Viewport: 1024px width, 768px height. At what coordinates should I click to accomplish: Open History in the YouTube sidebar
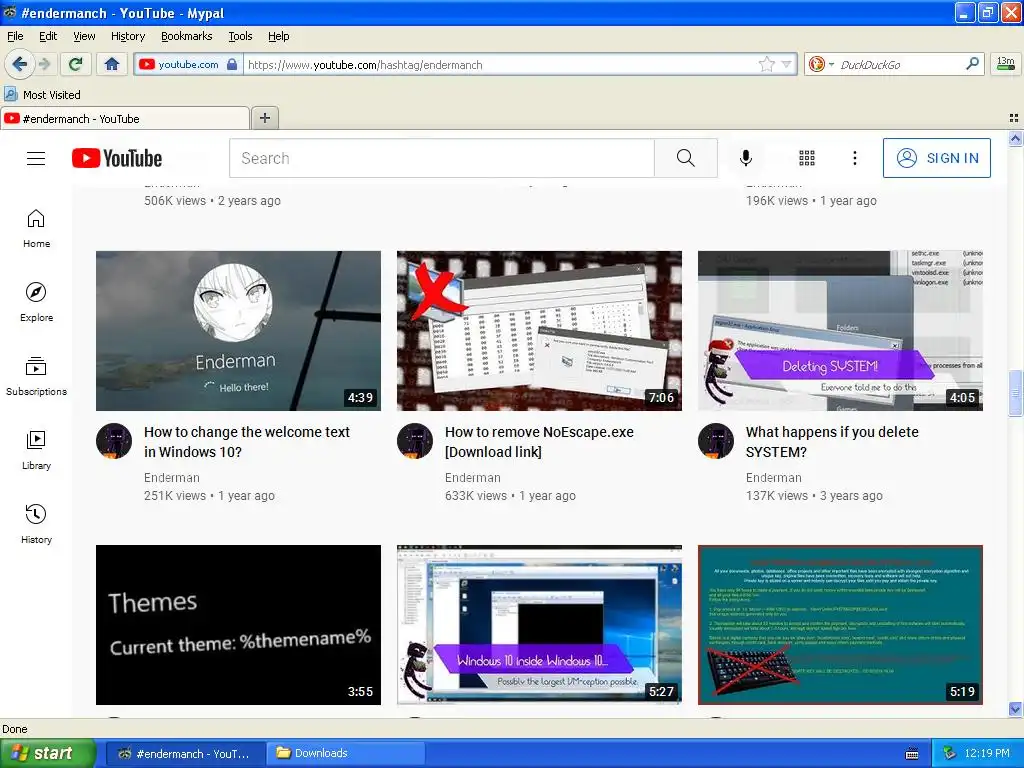coord(36,524)
